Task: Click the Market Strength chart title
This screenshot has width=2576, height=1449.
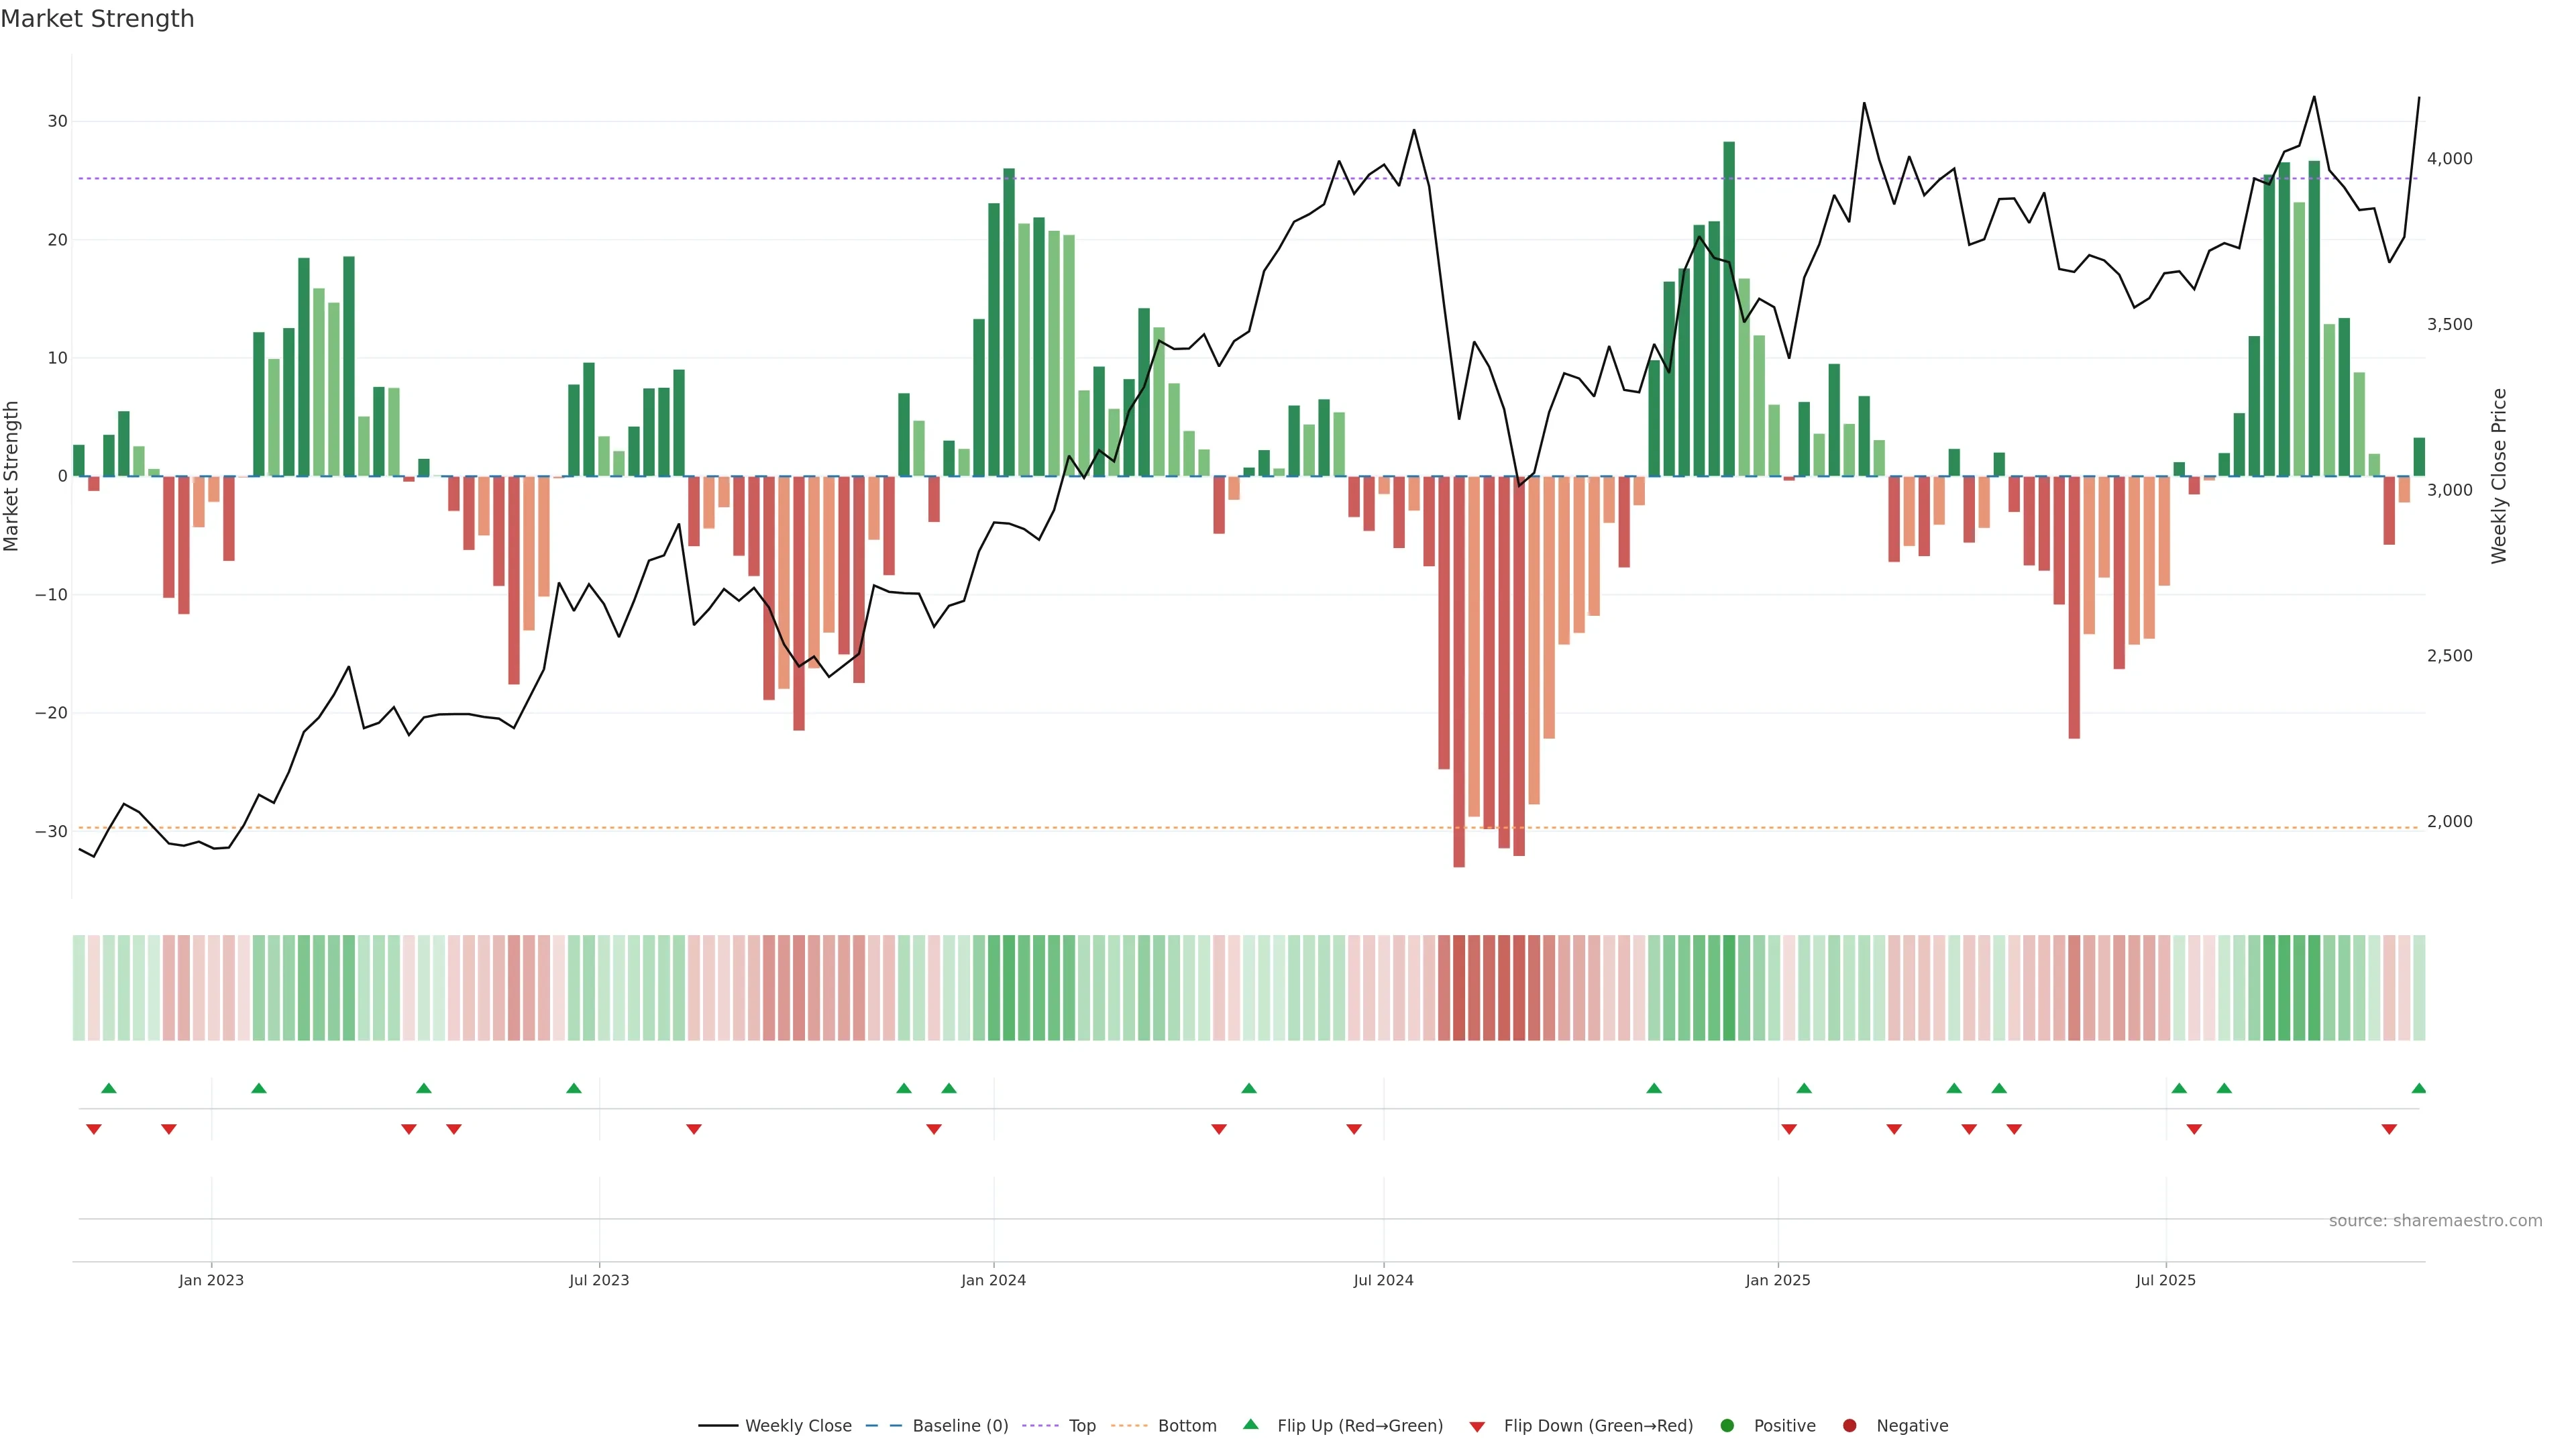Action: click(97, 19)
